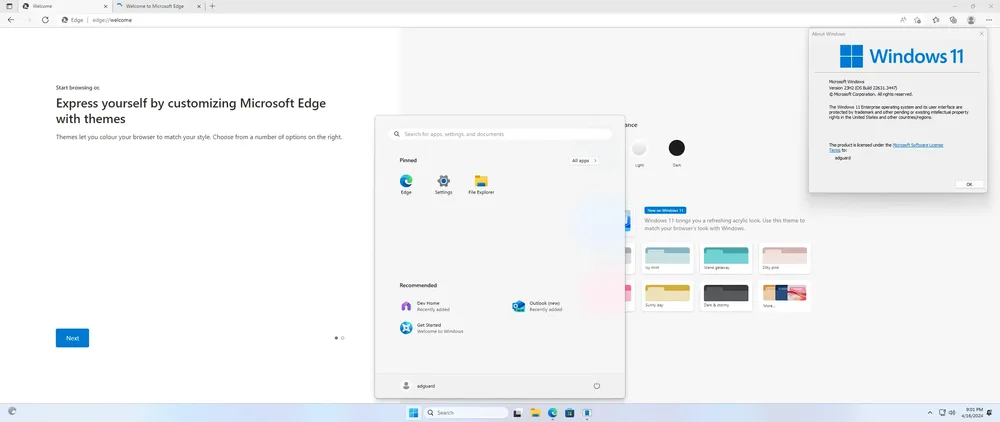Open Edge tab actions menu icon
The width and height of the screenshot is (1000, 422).
[x=9, y=6]
